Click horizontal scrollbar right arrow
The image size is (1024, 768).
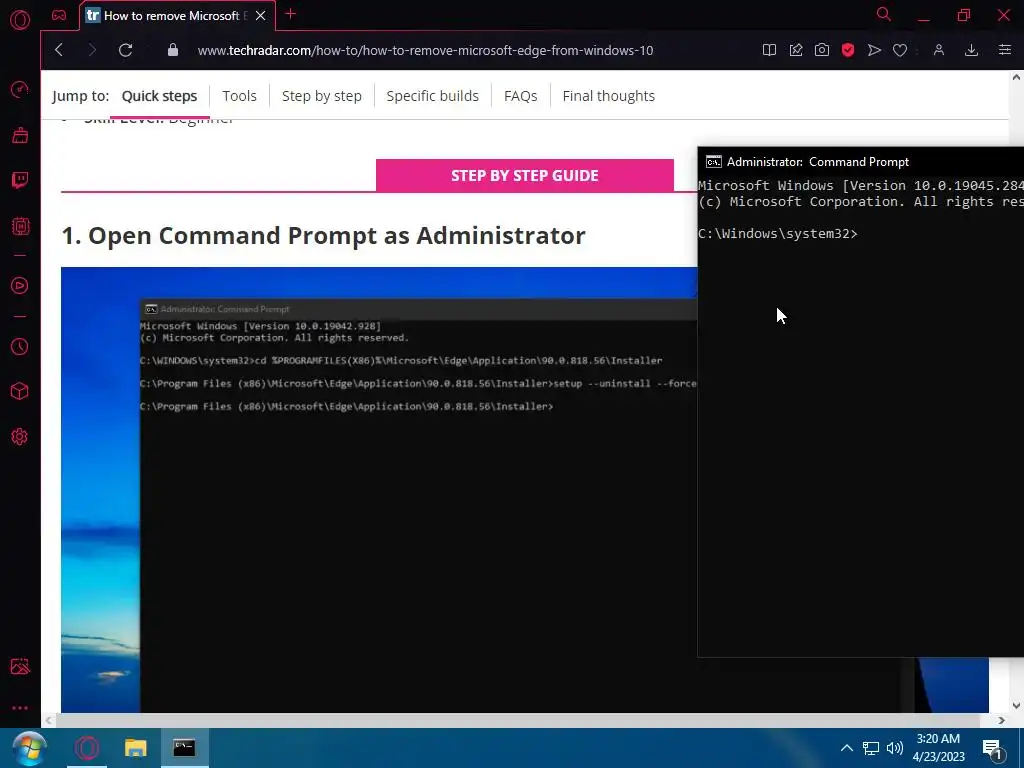[x=1001, y=720]
